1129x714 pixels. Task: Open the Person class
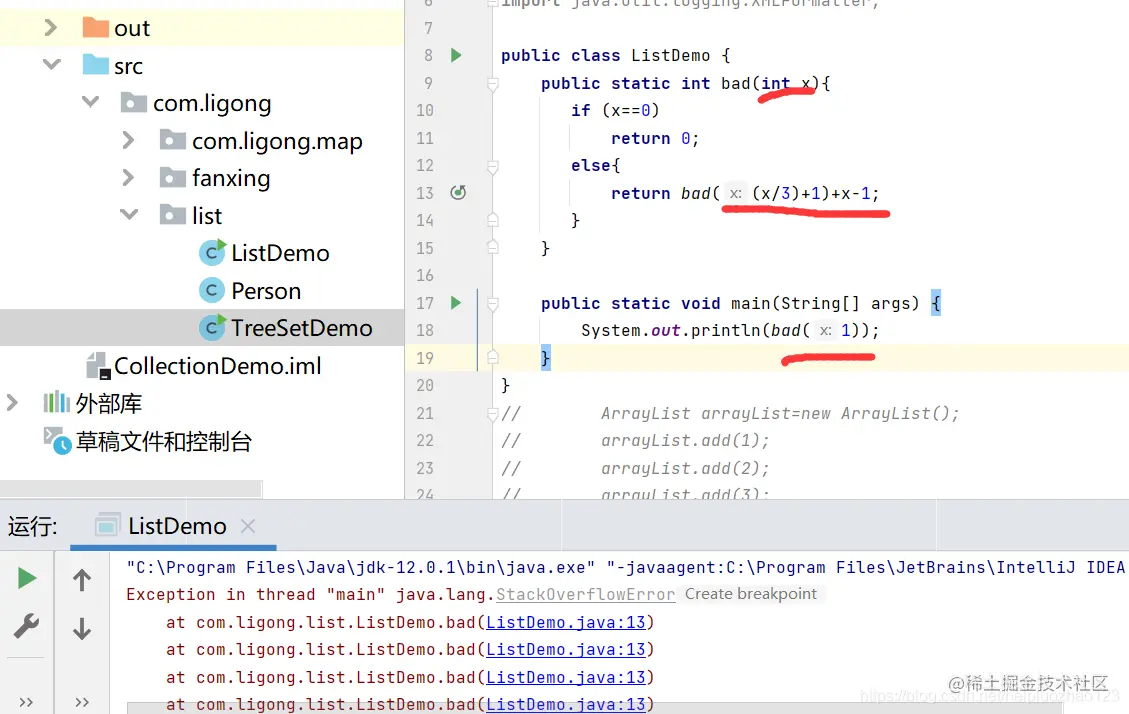266,291
